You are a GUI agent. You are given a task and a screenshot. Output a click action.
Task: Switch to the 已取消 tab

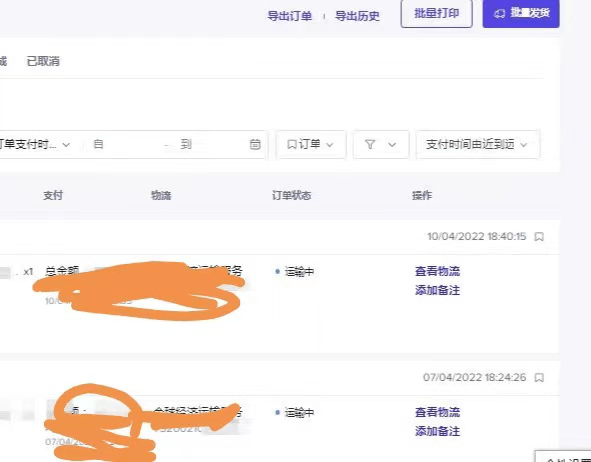[x=43, y=61]
